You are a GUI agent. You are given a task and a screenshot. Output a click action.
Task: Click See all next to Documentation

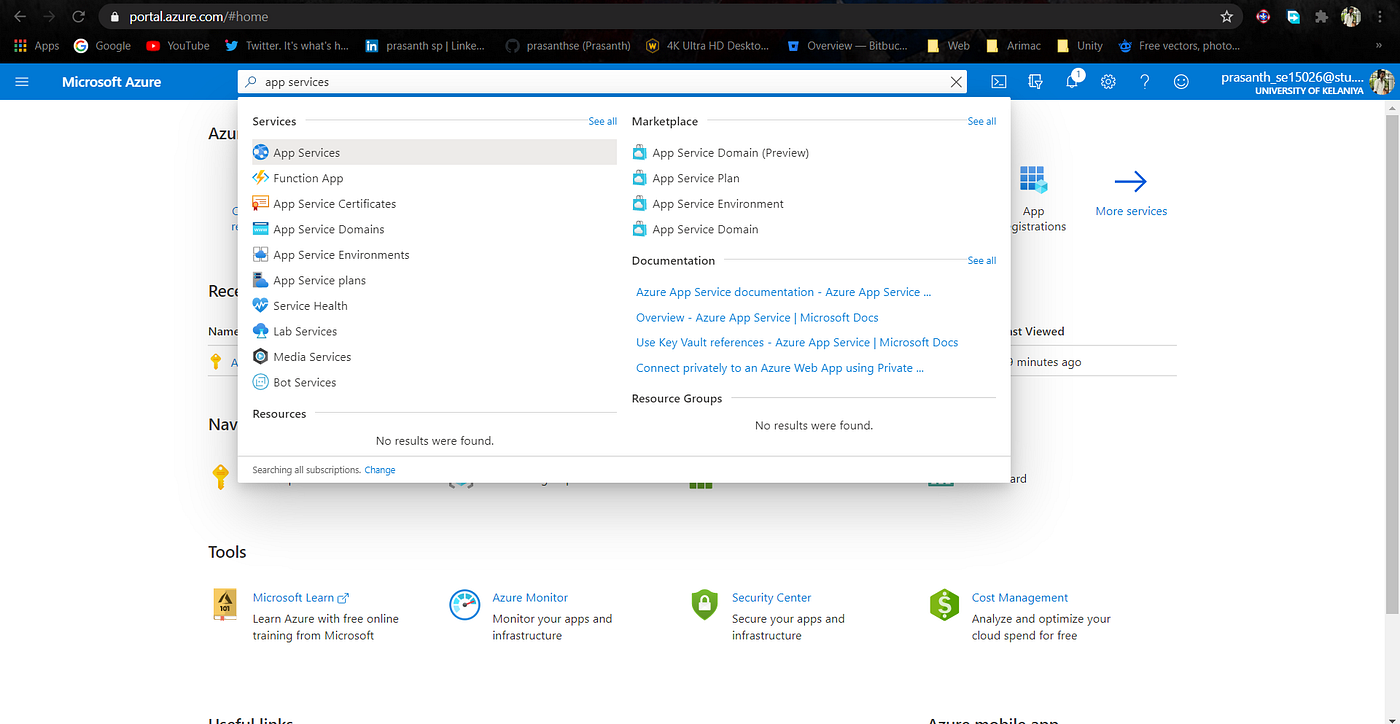981,260
